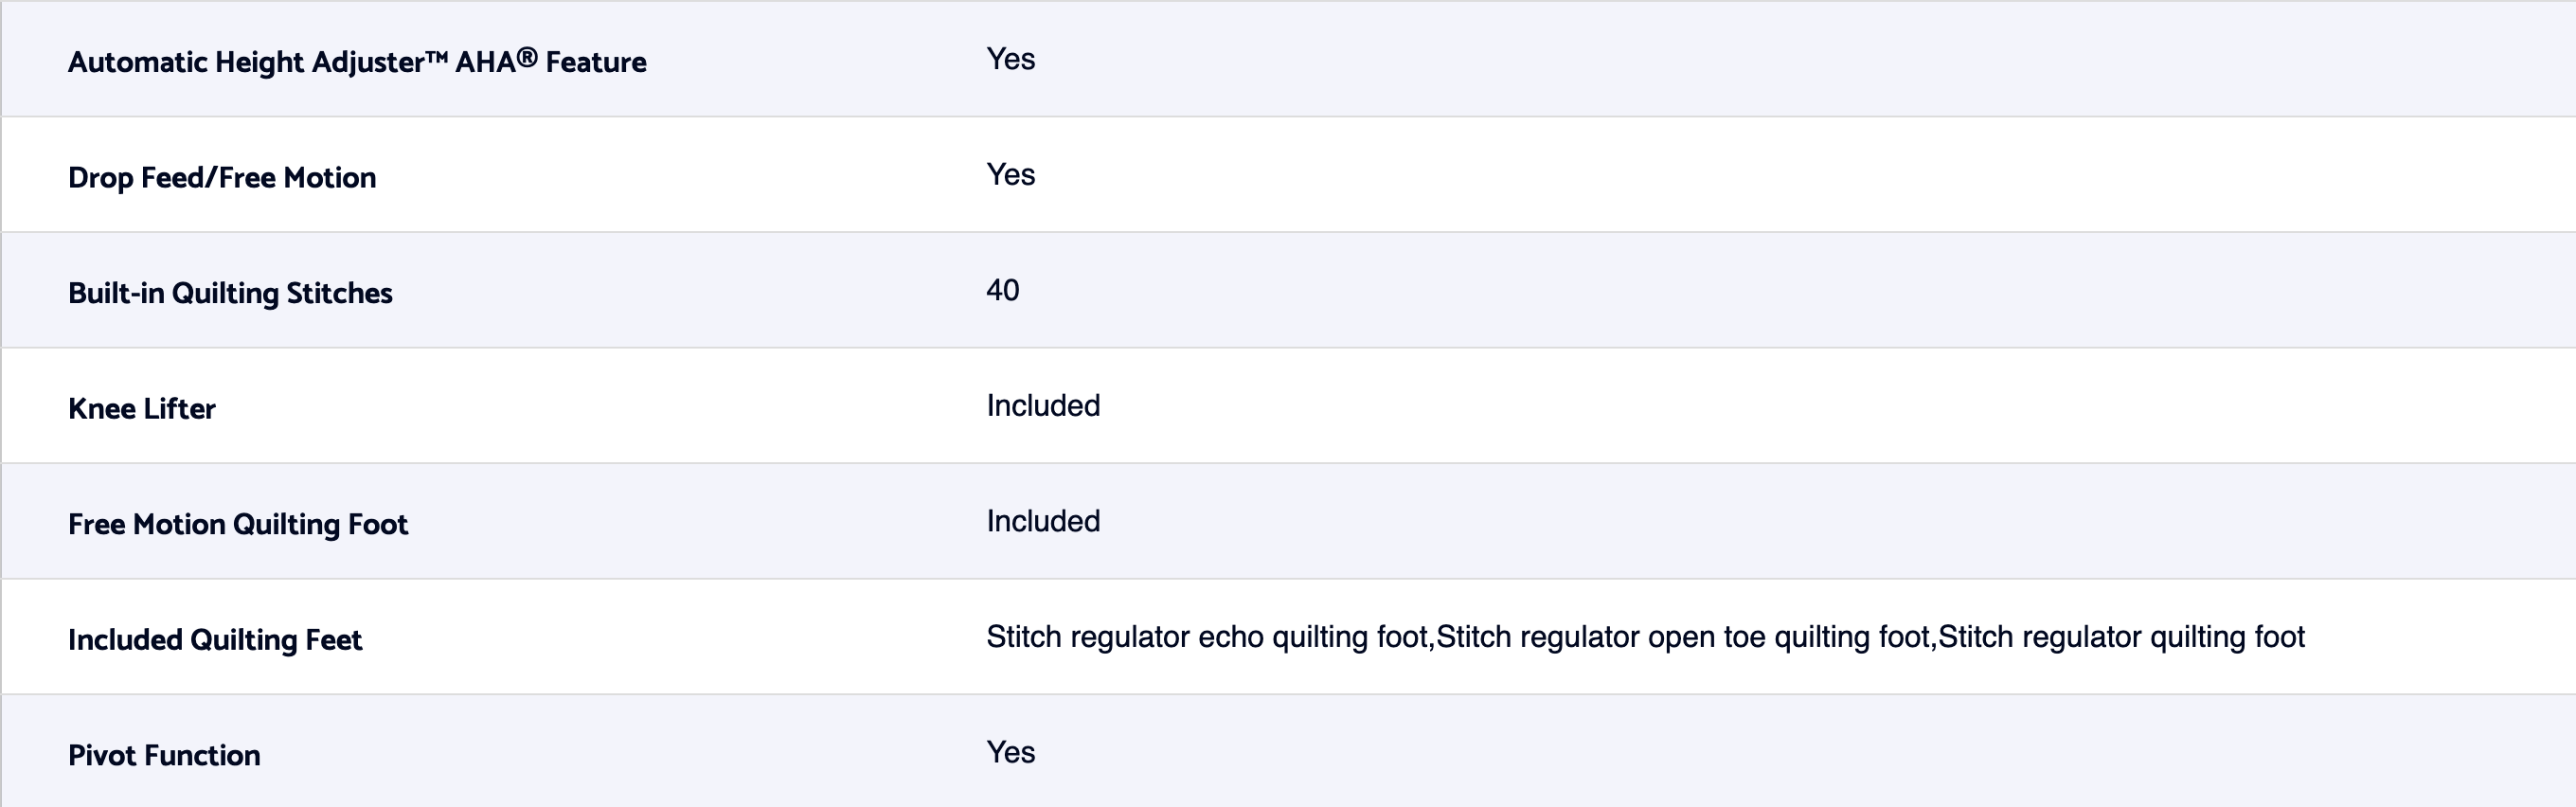Image resolution: width=2576 pixels, height=807 pixels.
Task: Select the Yes value for Pivot Function
Action: point(1010,752)
